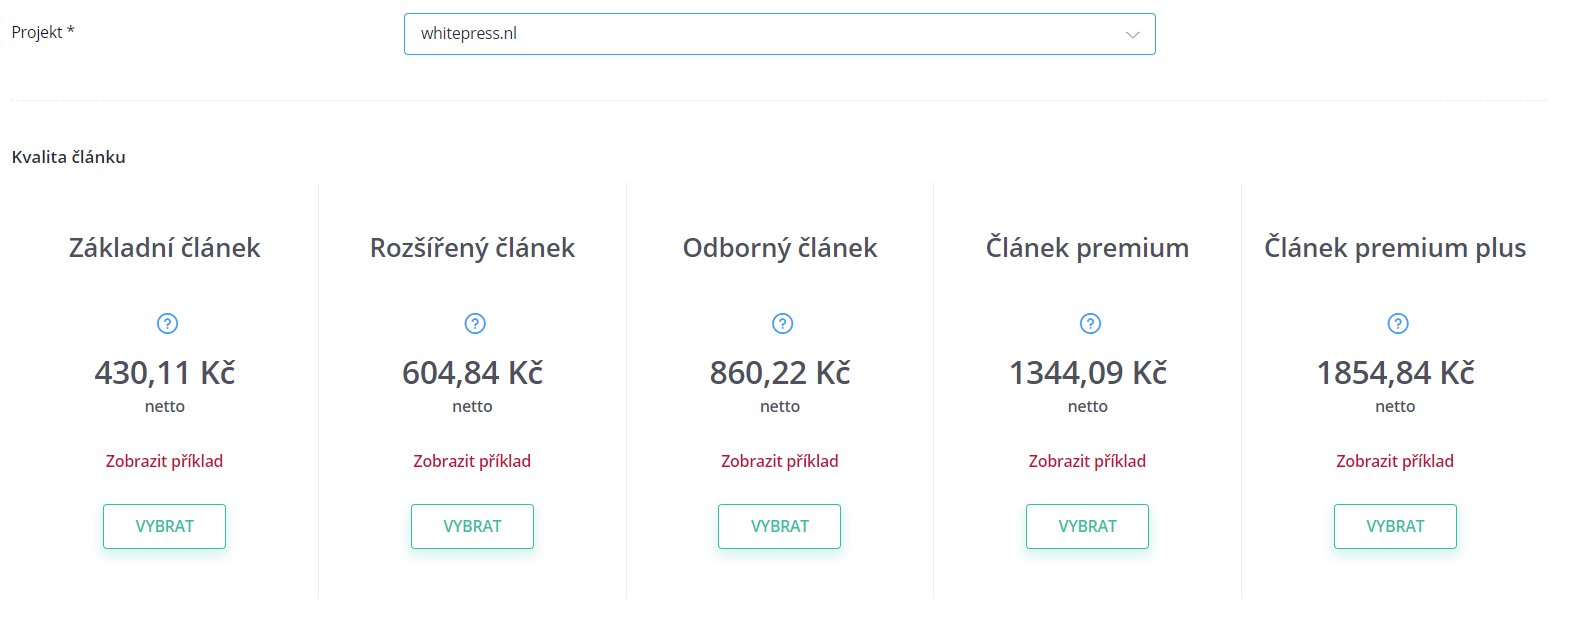Image resolution: width=1577 pixels, height=634 pixels.
Task: Open Zobrazit příklad for Základní článek
Action: coord(164,461)
